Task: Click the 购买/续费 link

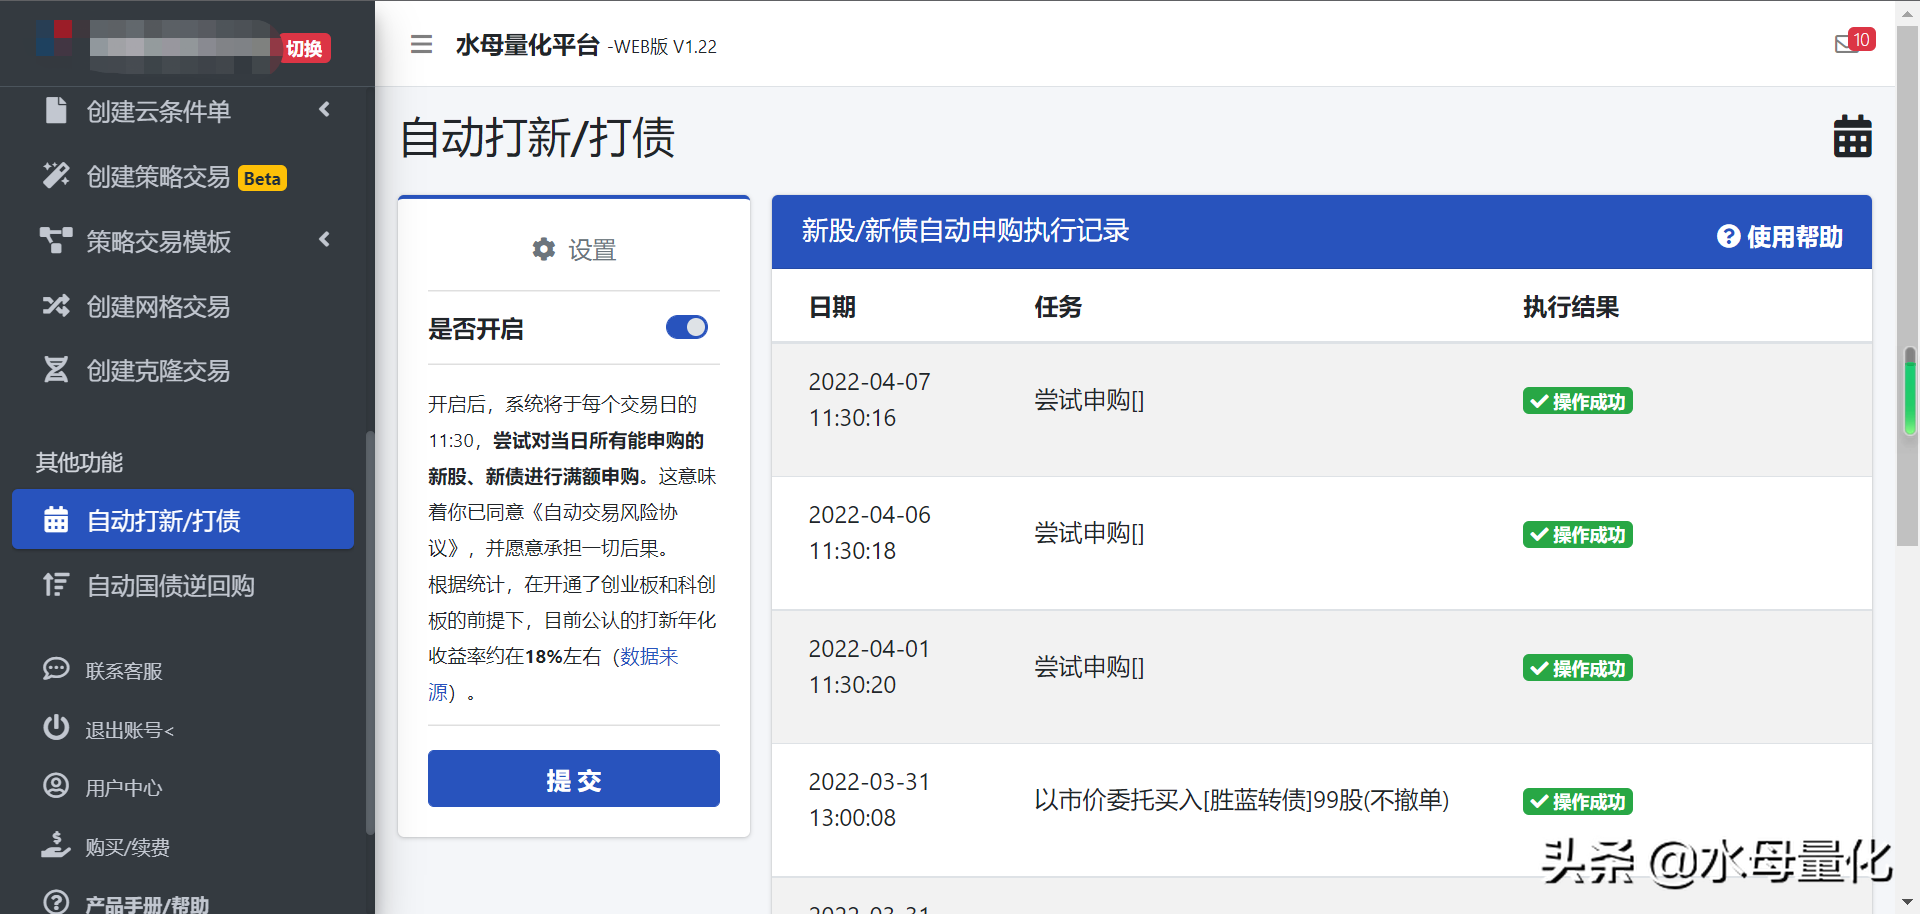Action: coord(127,847)
